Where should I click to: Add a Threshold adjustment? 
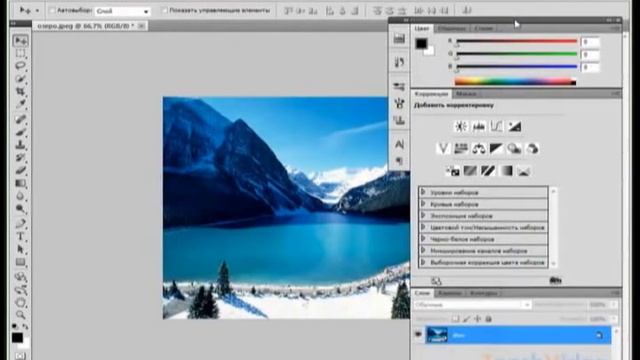[488, 171]
